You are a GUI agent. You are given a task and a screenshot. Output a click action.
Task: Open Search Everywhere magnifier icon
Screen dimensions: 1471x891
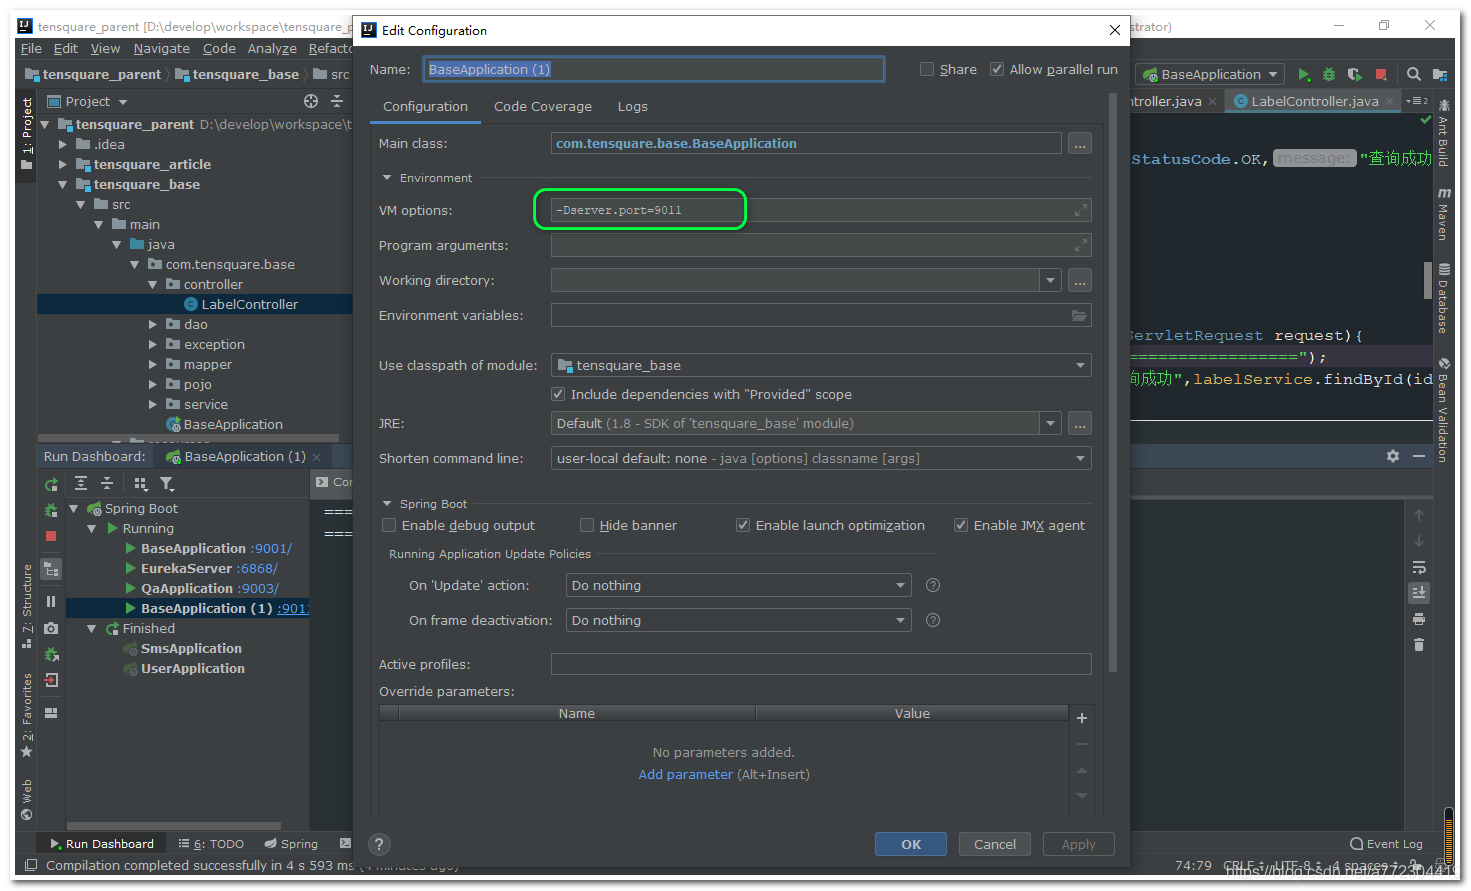1414,74
